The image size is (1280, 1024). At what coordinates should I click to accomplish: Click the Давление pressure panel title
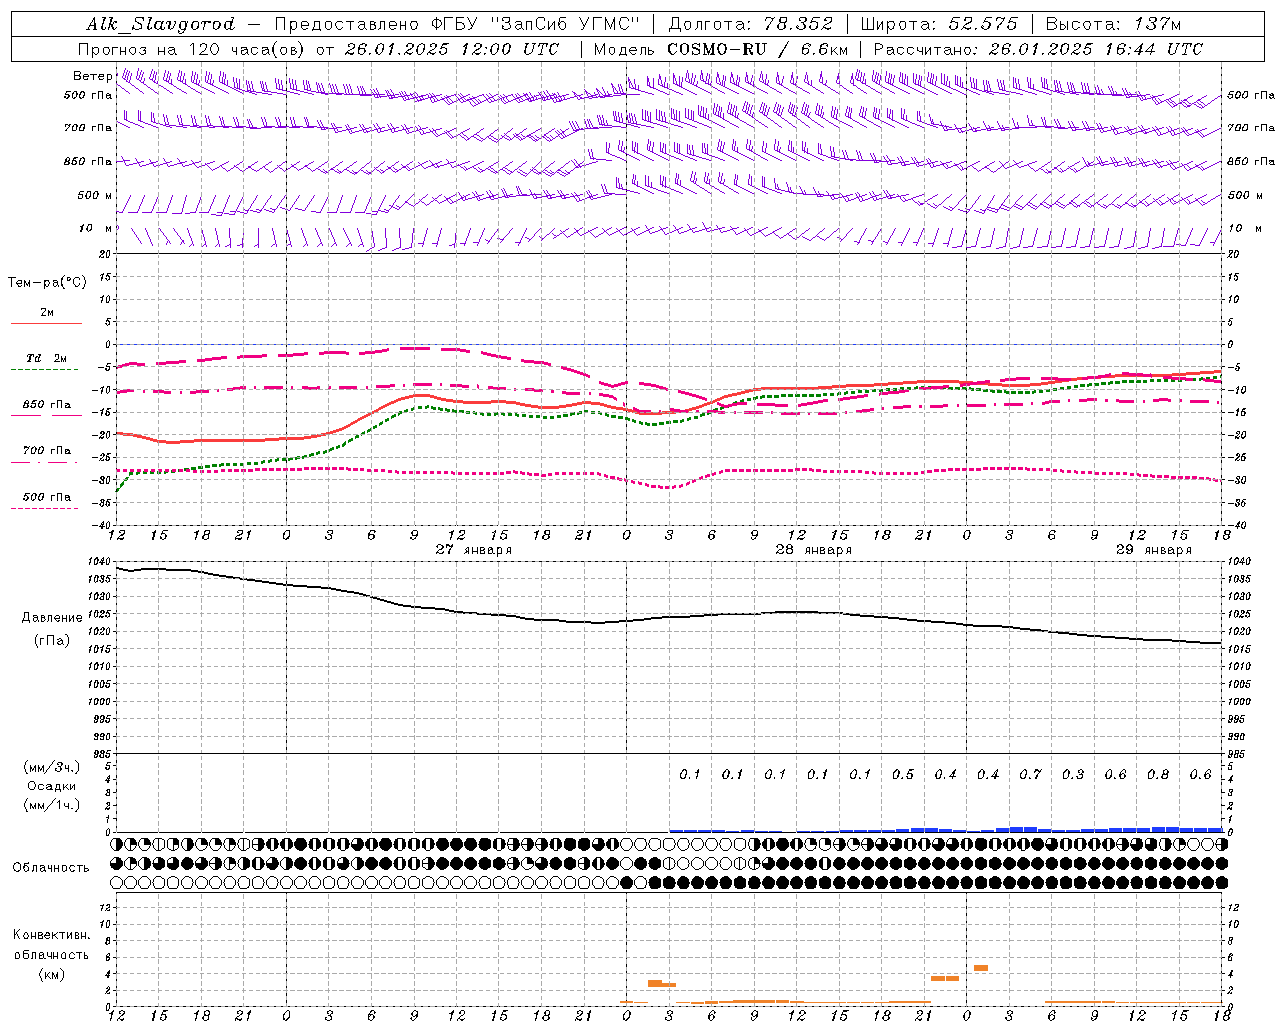52,617
